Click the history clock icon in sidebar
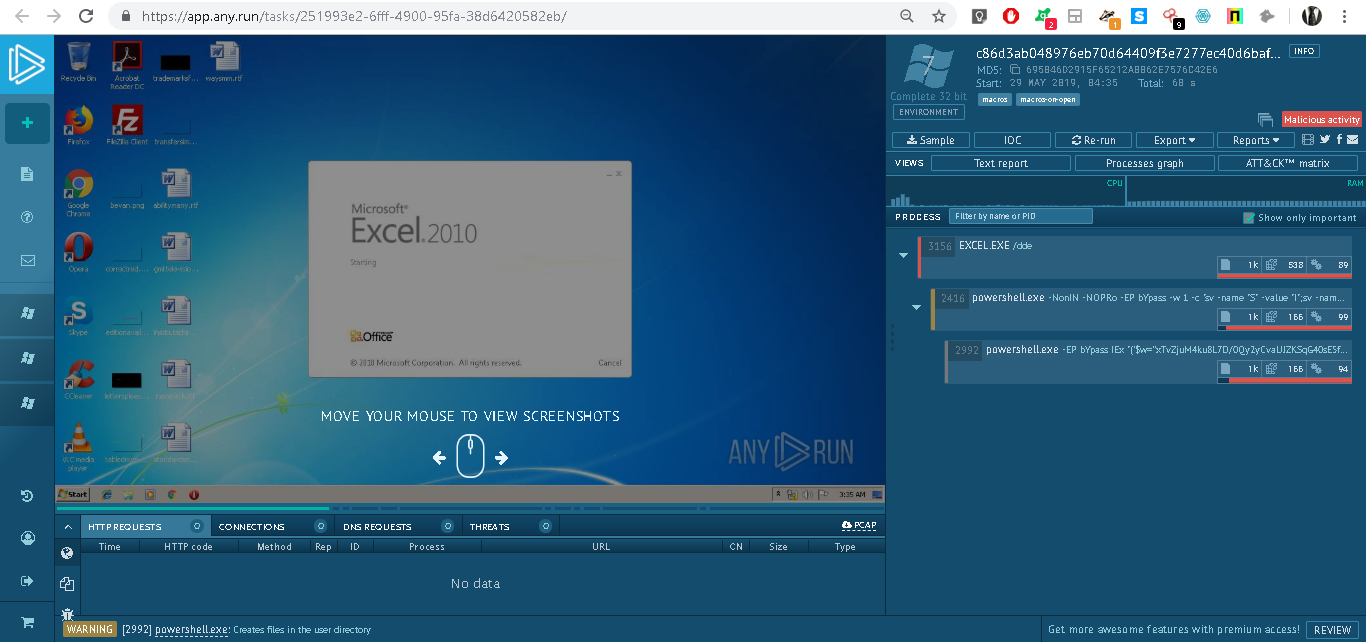This screenshot has height=642, width=1366. (27, 496)
